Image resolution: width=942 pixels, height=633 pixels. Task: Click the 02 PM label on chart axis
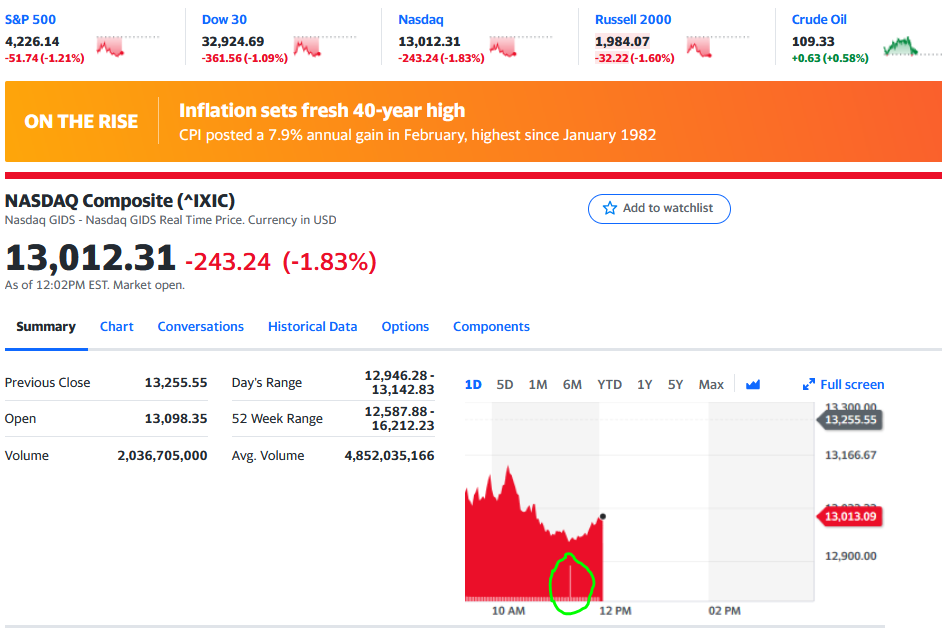[x=725, y=611]
